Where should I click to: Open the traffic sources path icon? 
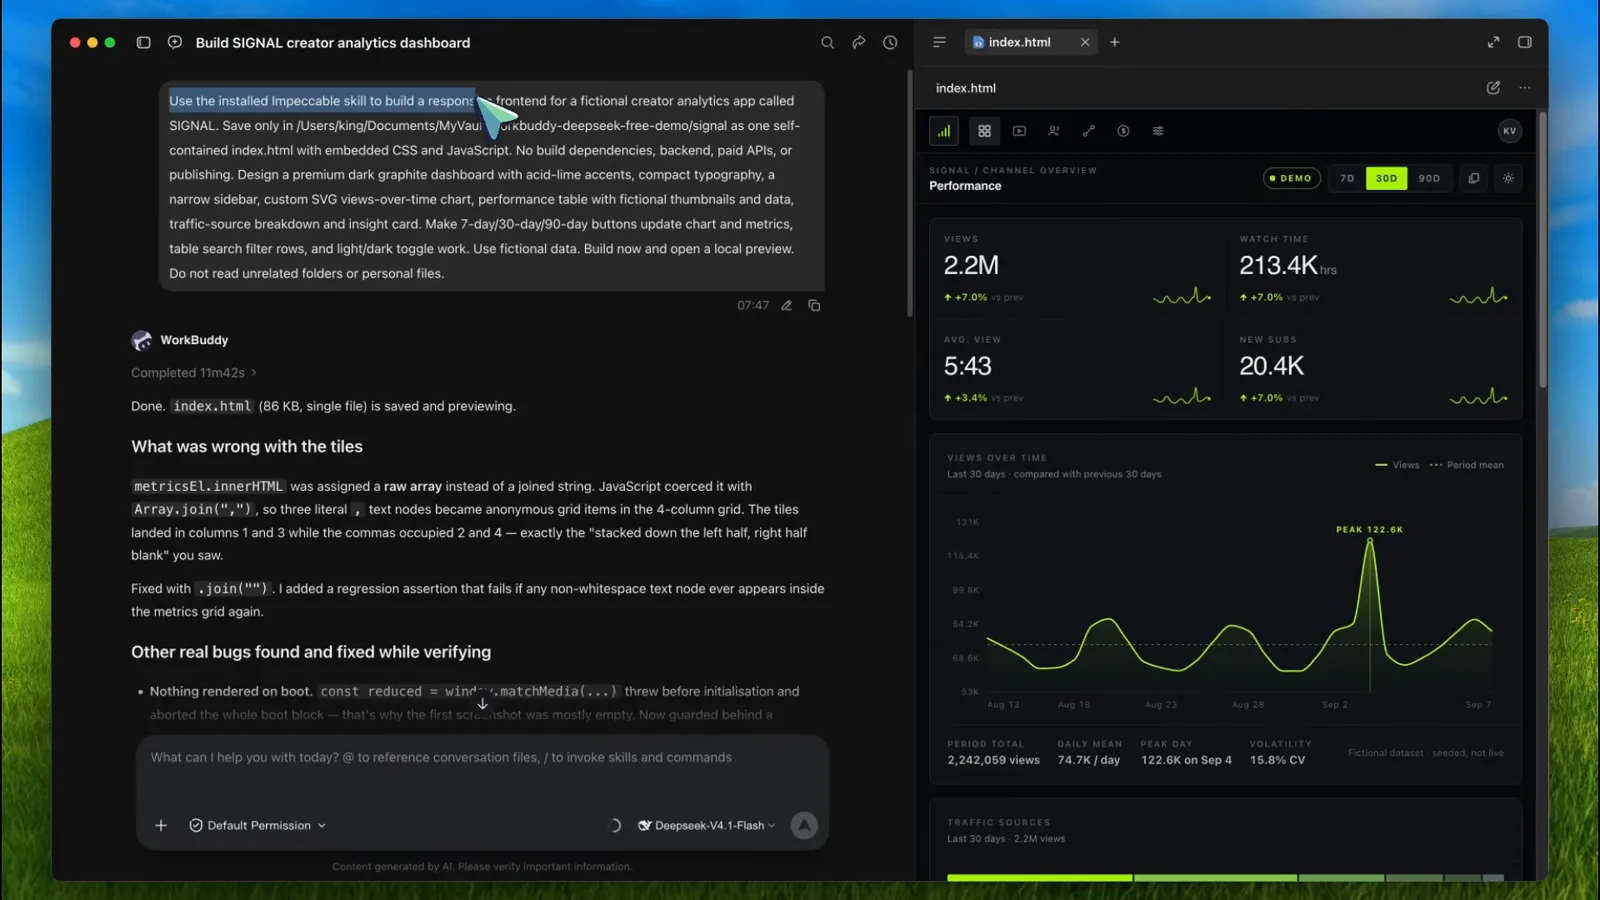1089,131
